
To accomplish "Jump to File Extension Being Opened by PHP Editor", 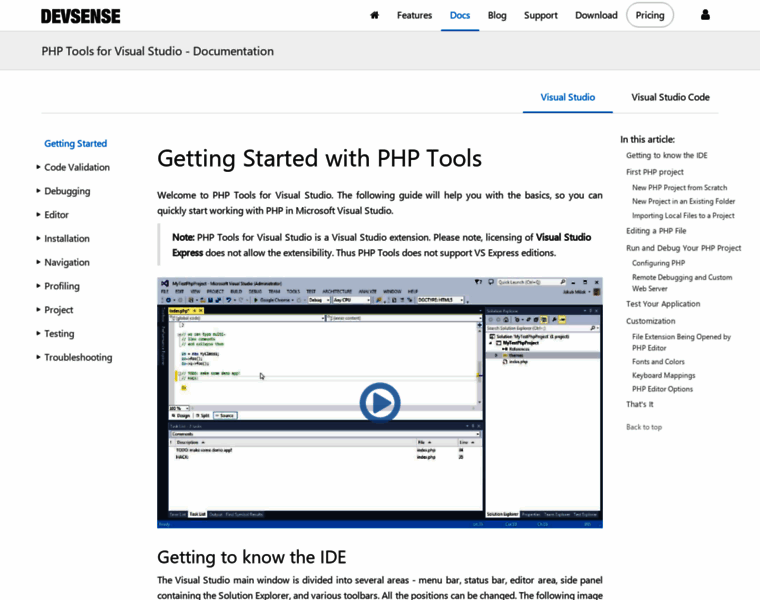I will (681, 342).
